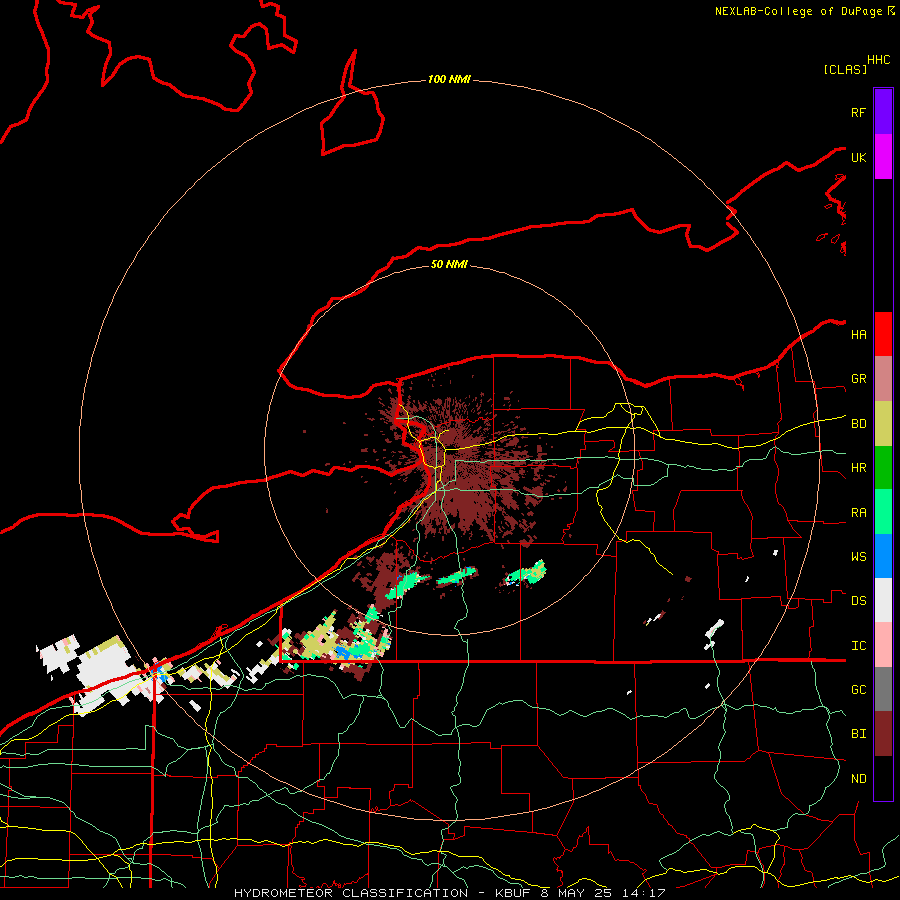Click the blue WS legend color swatch
The height and width of the screenshot is (900, 900).
click(x=883, y=556)
